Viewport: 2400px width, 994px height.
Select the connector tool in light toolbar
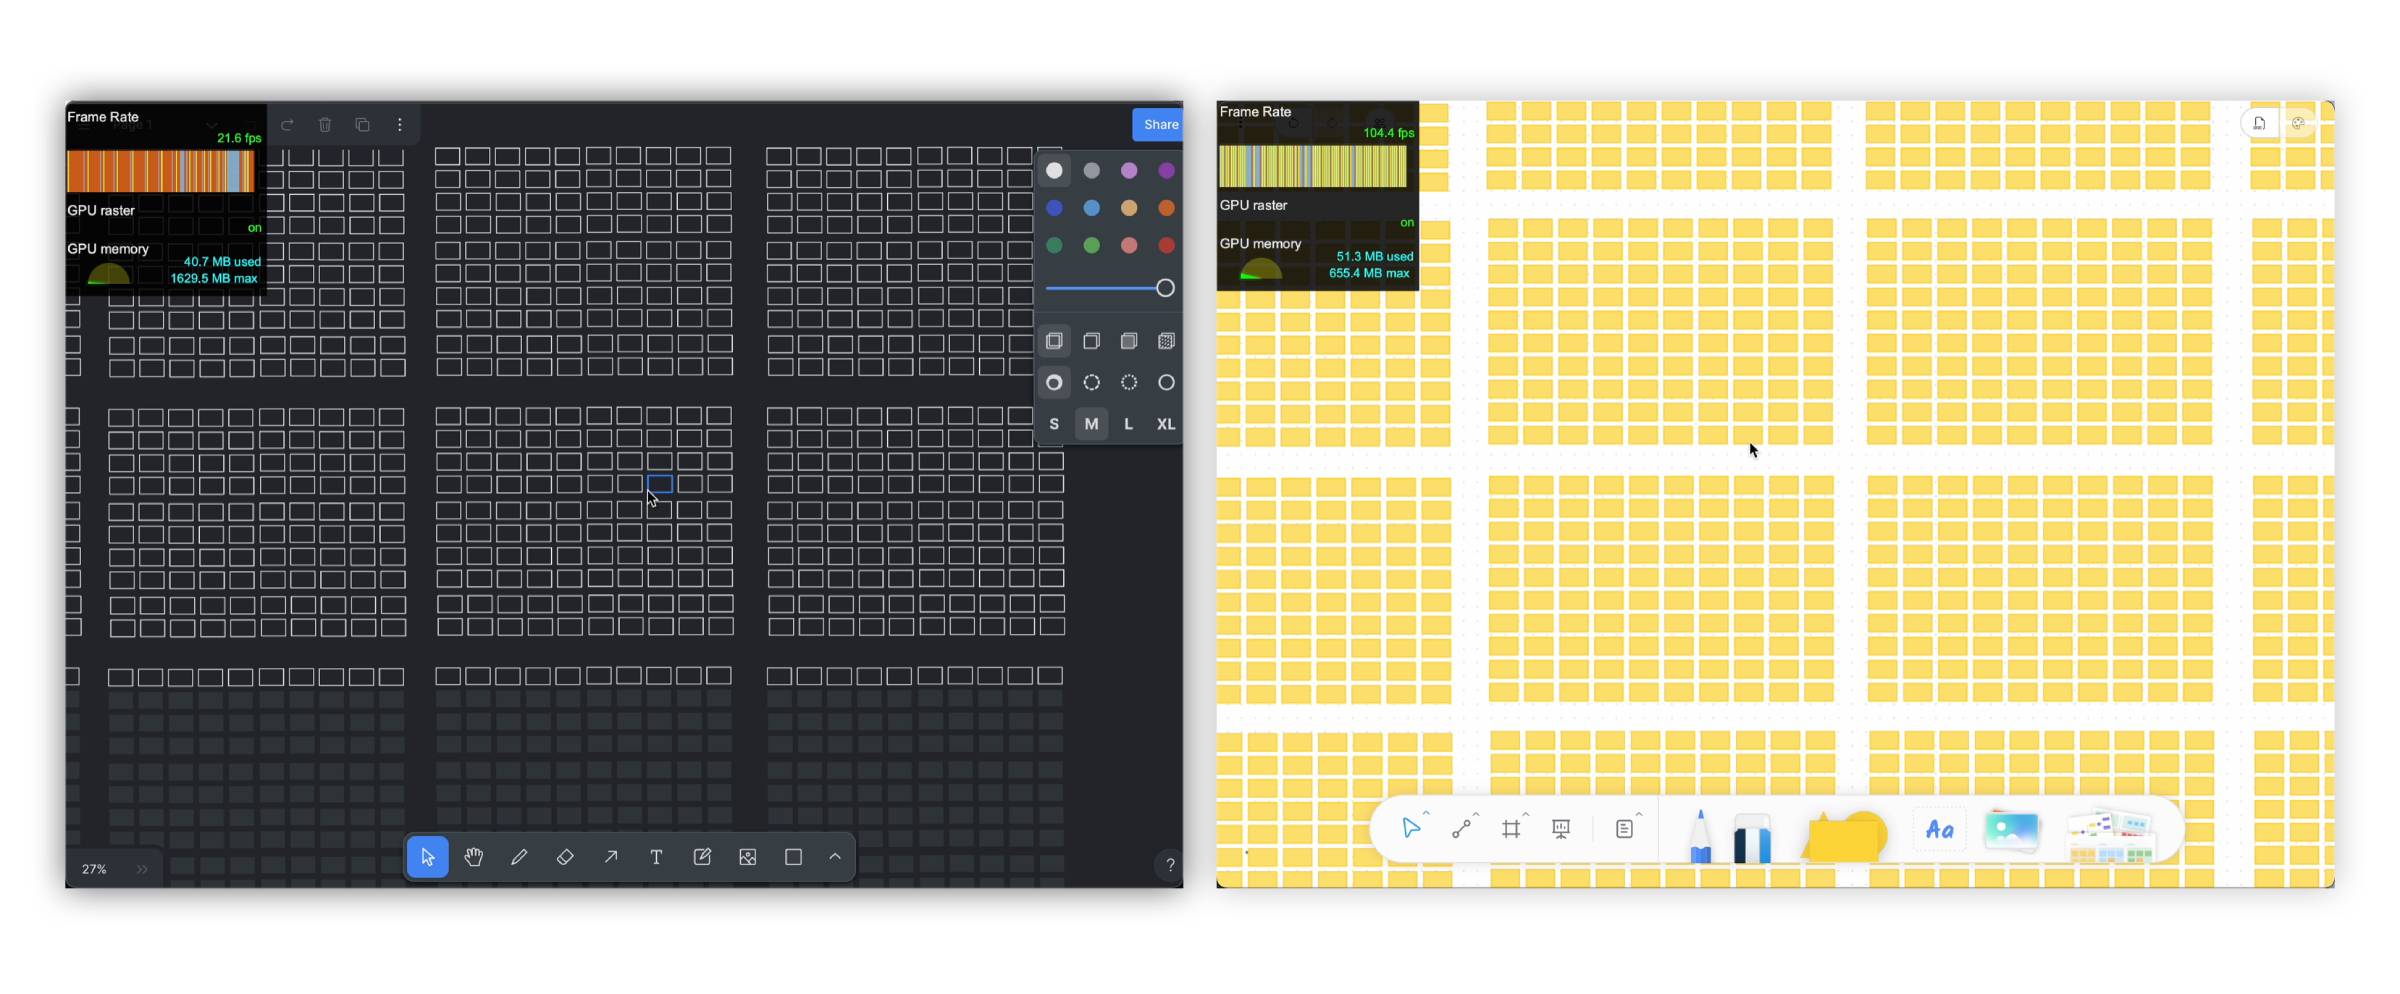pyautogui.click(x=1462, y=828)
